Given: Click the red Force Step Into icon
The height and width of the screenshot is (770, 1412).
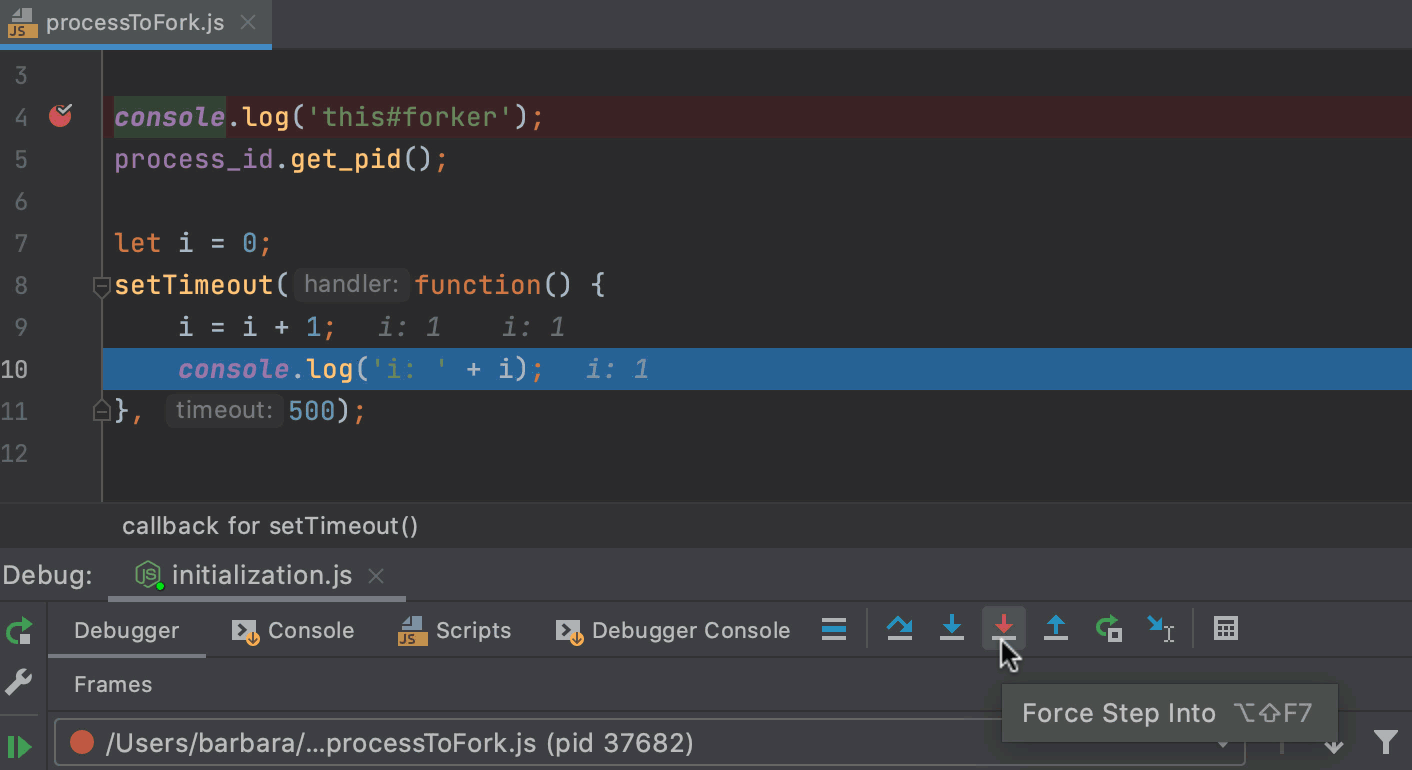Looking at the screenshot, I should [1004, 629].
